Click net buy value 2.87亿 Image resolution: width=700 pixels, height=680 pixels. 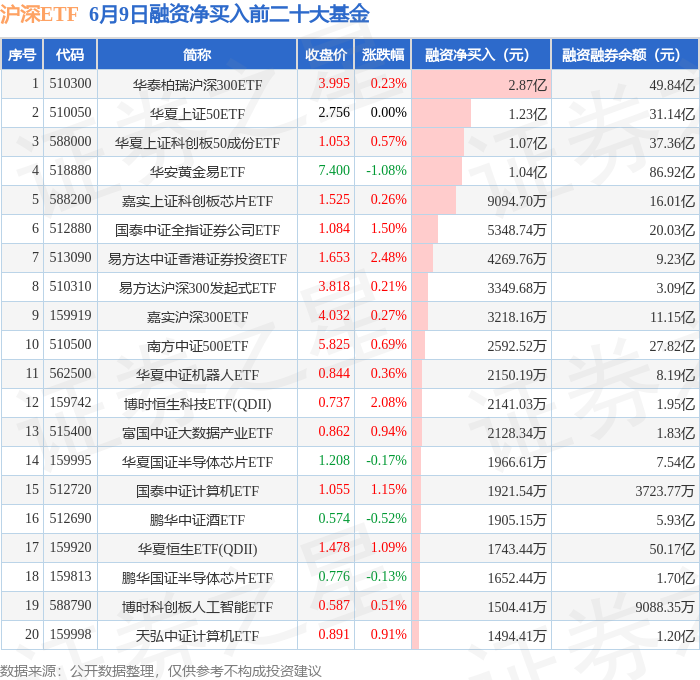(527, 85)
